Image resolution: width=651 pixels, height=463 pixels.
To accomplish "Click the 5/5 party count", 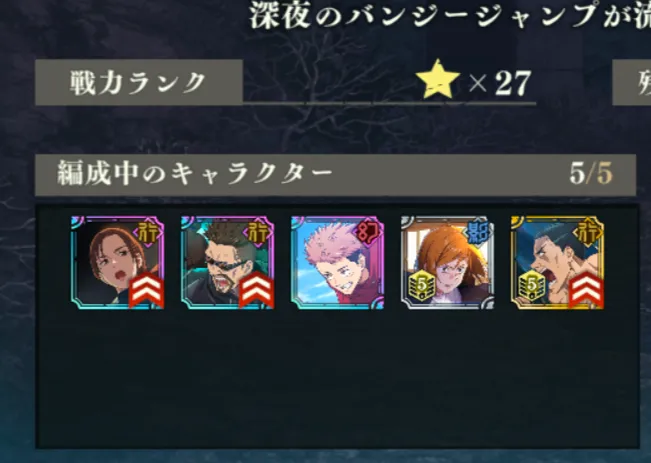I will 591,173.
